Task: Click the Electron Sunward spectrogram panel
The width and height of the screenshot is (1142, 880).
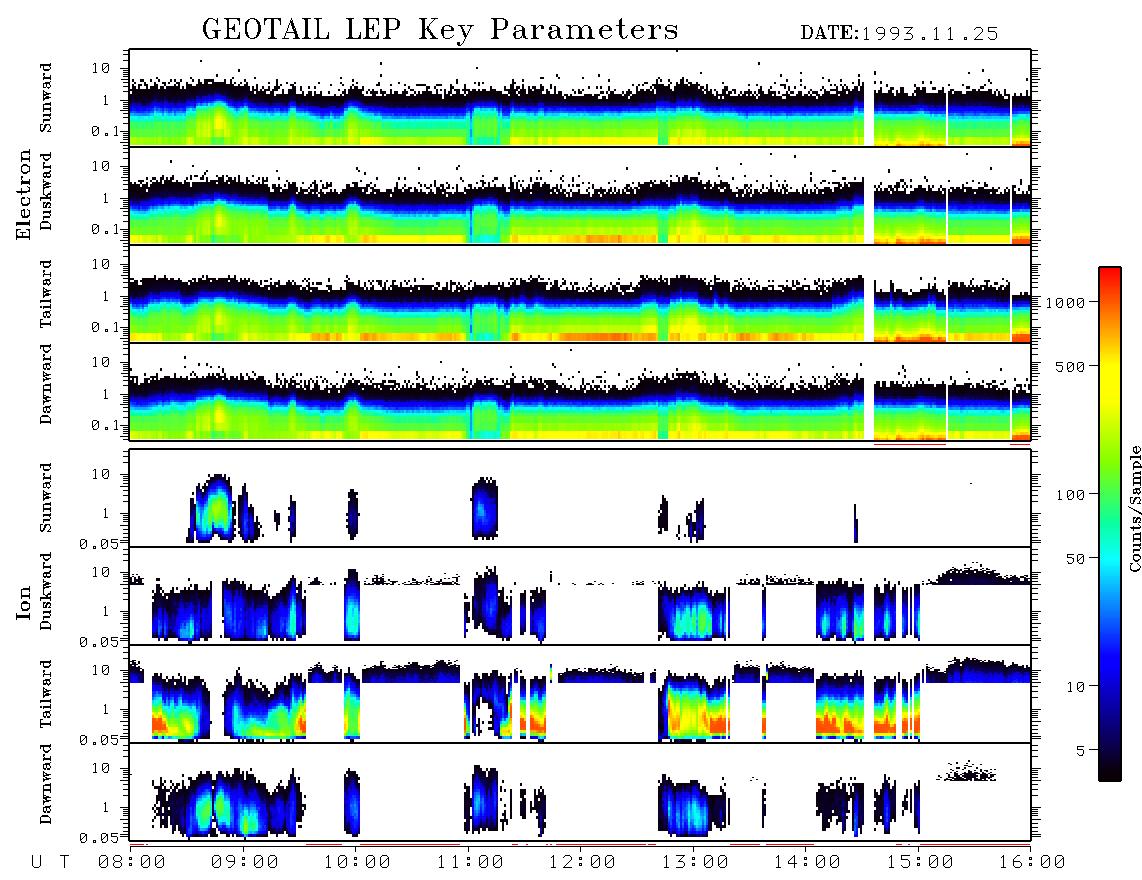Action: pos(580,98)
